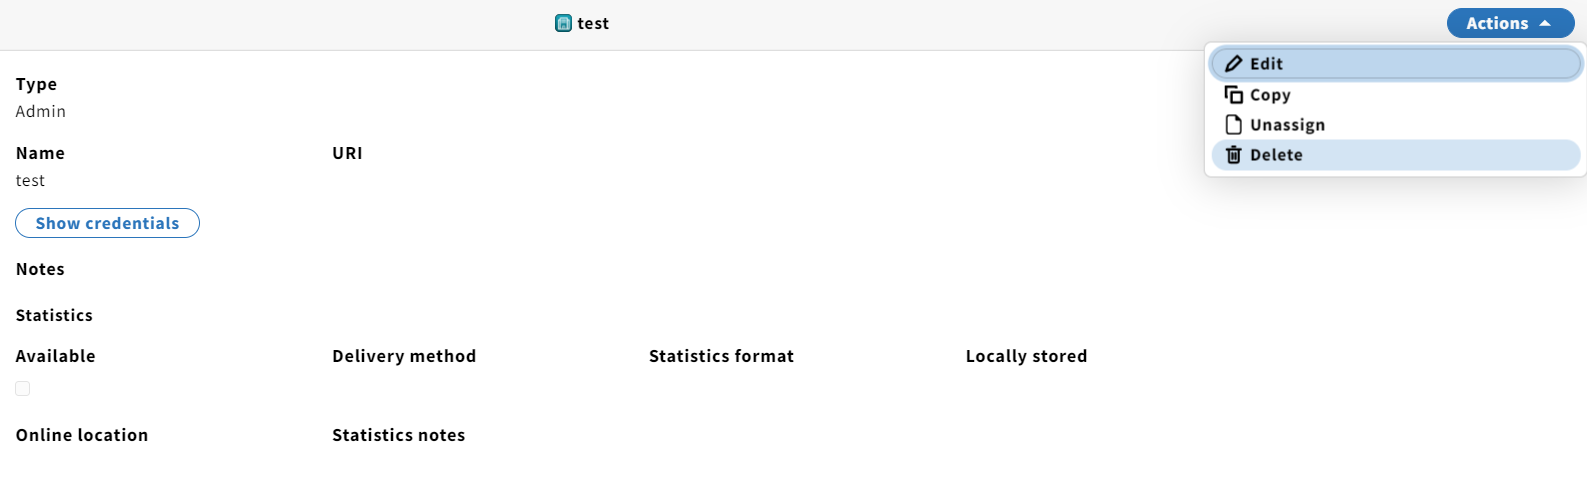Viewport: 1587px width, 477px height.
Task: Click the document icon beside Unassign
Action: point(1234,125)
